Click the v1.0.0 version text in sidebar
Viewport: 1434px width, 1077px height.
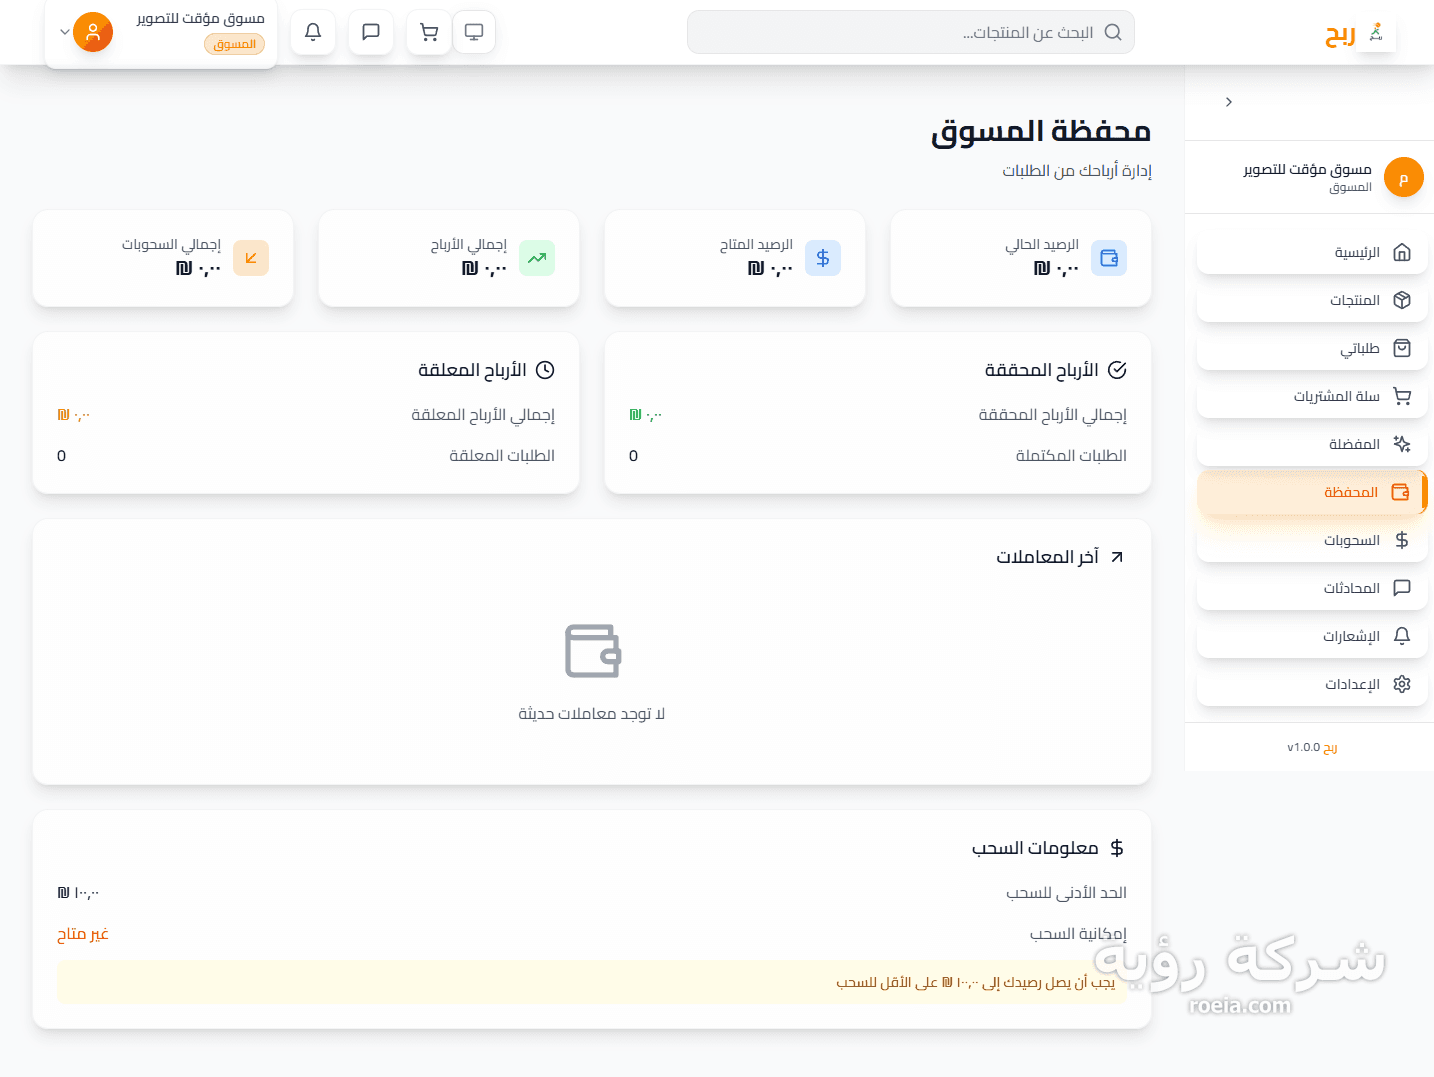pyautogui.click(x=1304, y=748)
